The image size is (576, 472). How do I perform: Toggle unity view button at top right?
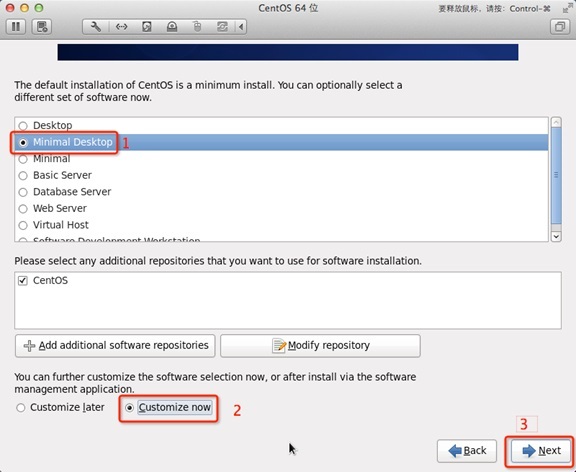(x=560, y=26)
